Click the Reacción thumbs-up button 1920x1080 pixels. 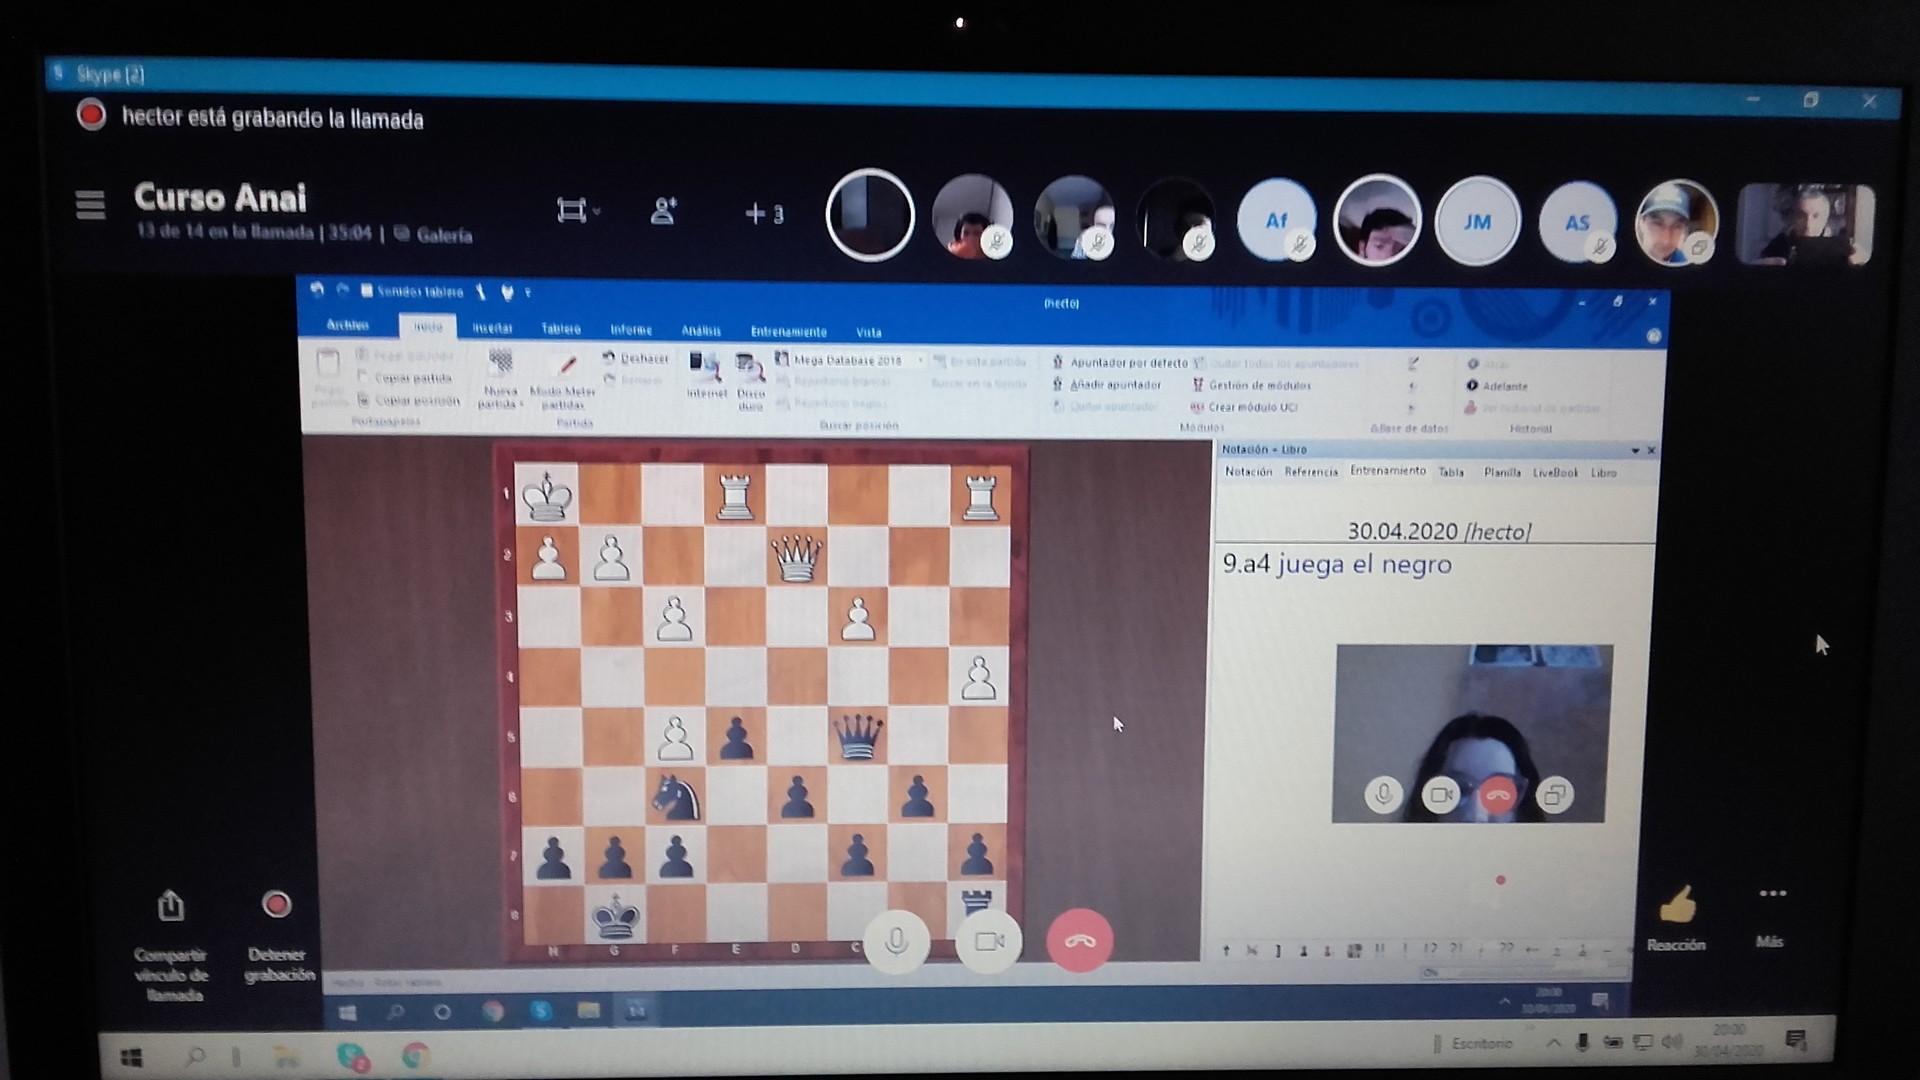[x=1676, y=918]
